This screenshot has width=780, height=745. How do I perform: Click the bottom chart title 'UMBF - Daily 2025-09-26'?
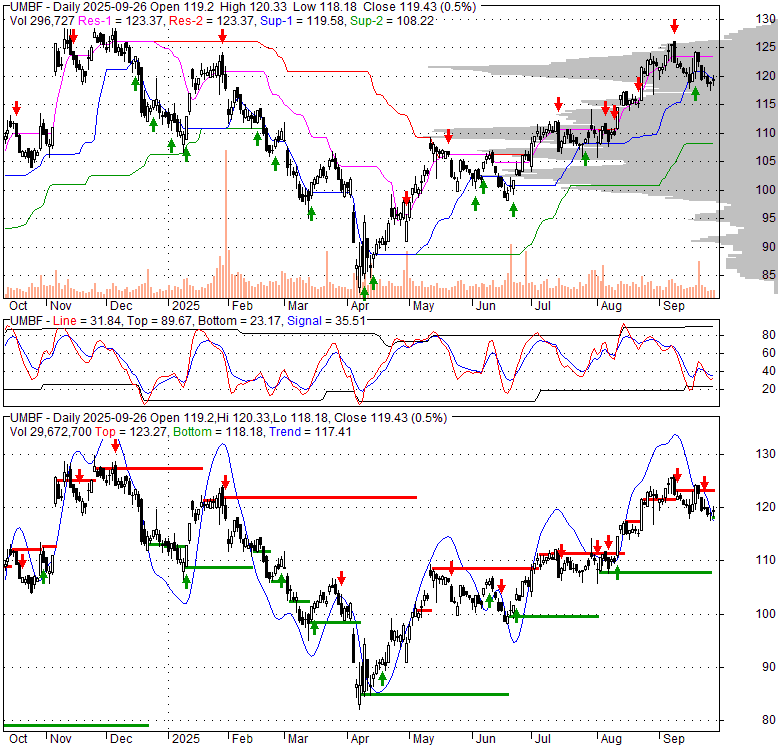tap(78, 418)
